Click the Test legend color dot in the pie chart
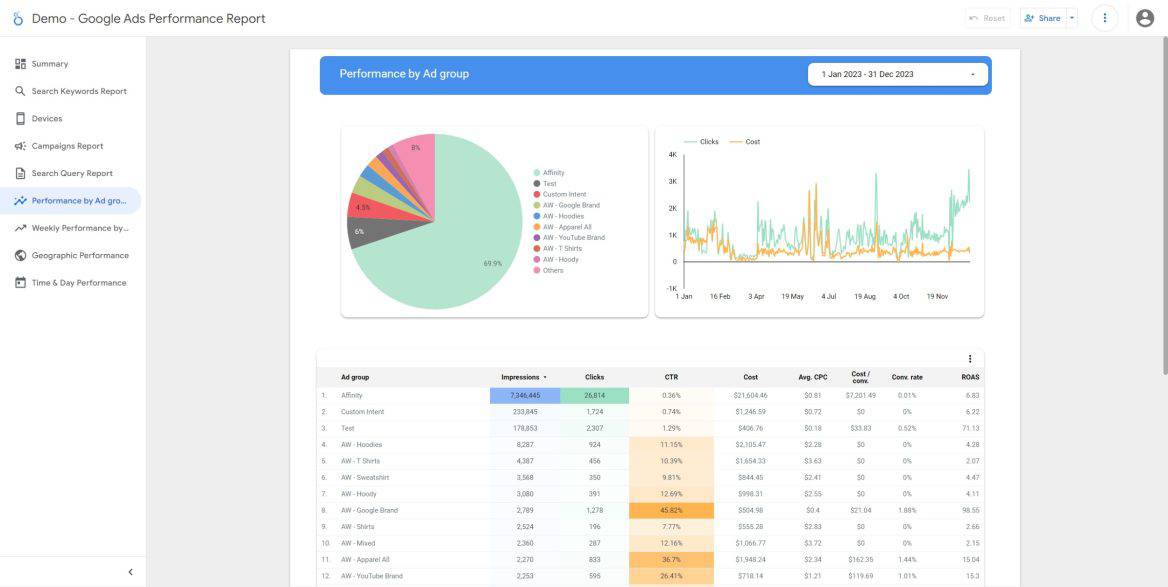This screenshot has width=1168, height=587. coord(539,184)
